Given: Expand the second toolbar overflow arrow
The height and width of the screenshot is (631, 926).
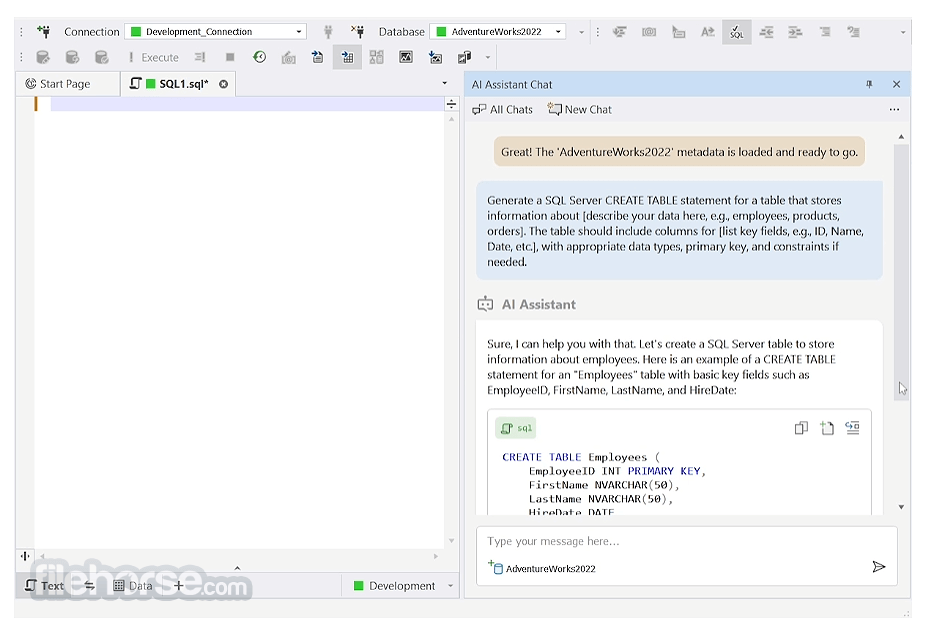Looking at the screenshot, I should [x=487, y=58].
